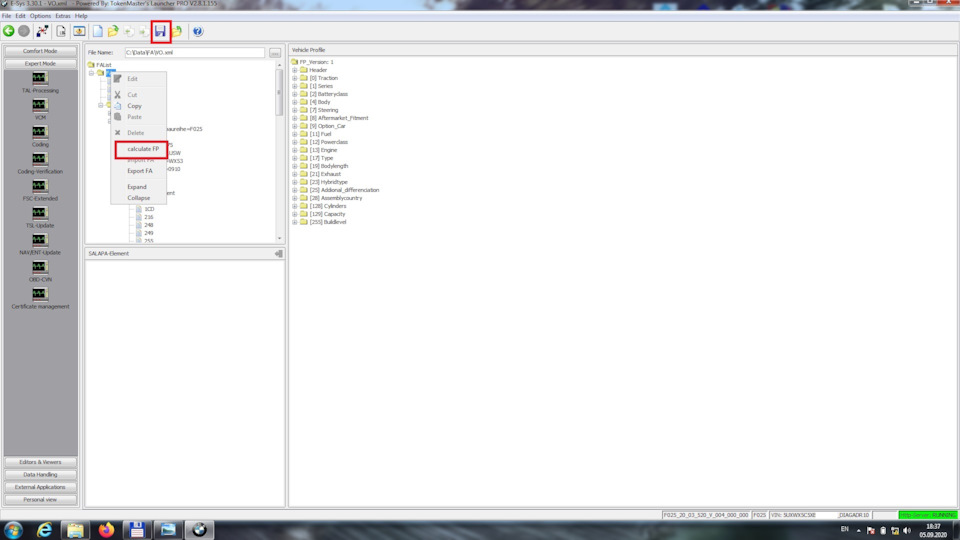Click the File Name path field
The image size is (960, 540).
(x=195, y=53)
